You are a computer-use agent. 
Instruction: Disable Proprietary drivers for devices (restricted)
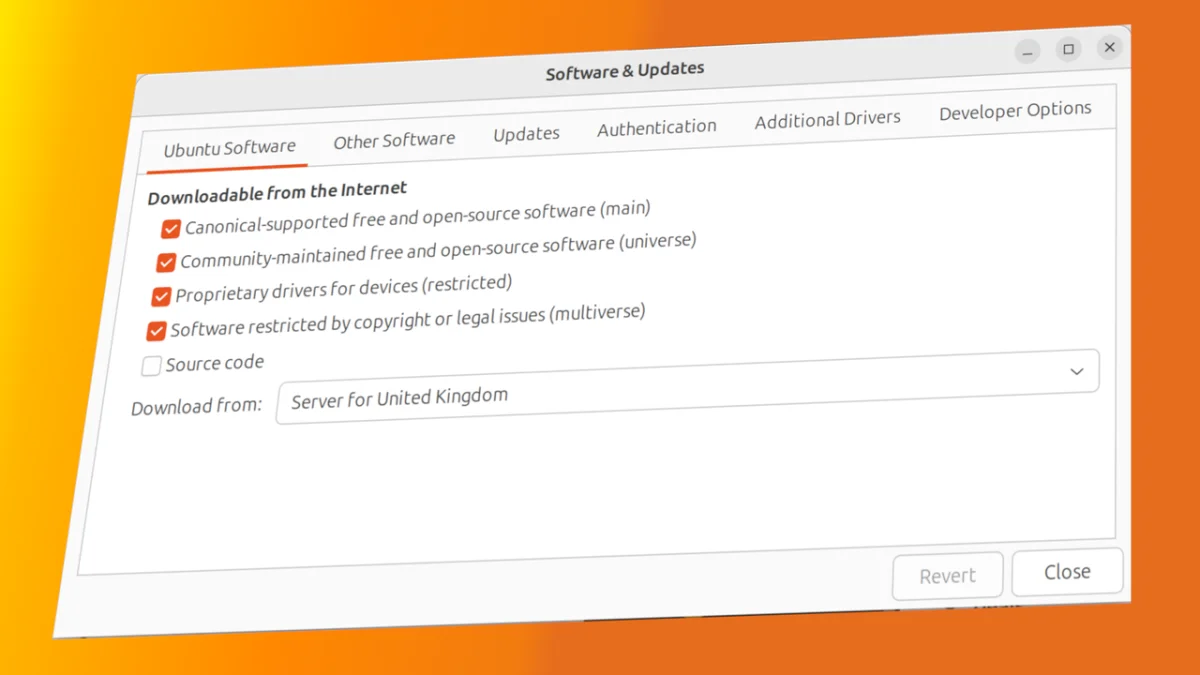pyautogui.click(x=161, y=297)
